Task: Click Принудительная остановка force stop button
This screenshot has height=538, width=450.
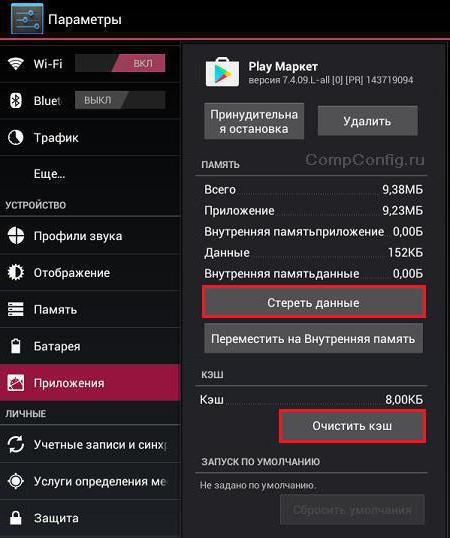Action: [x=254, y=121]
